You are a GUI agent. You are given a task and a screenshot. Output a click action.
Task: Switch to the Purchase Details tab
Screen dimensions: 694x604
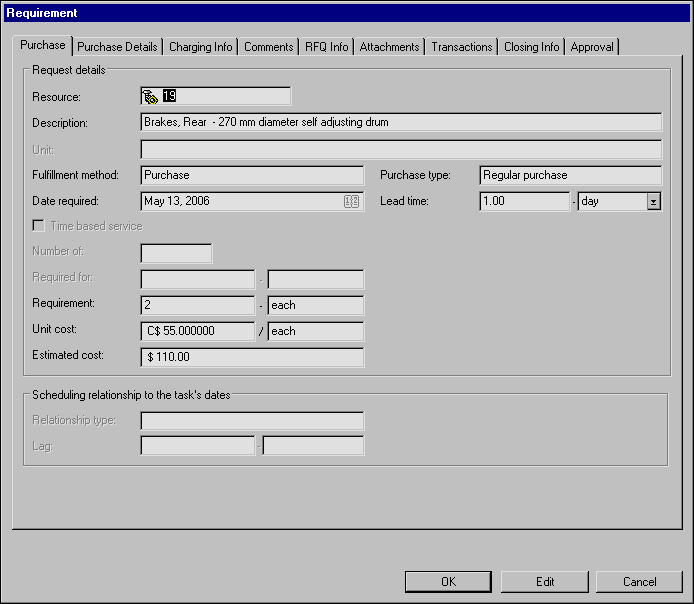point(117,47)
